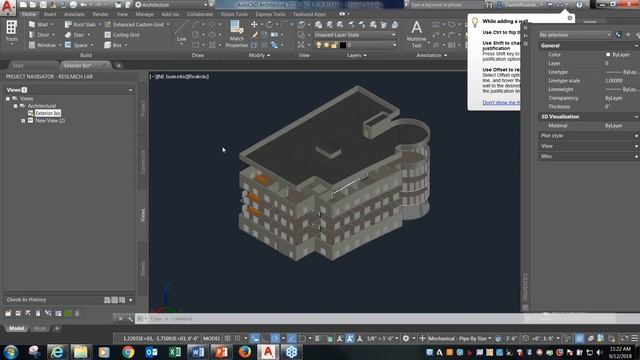Open Mechanical - Pipe By Size dropdown

click(x=460, y=338)
